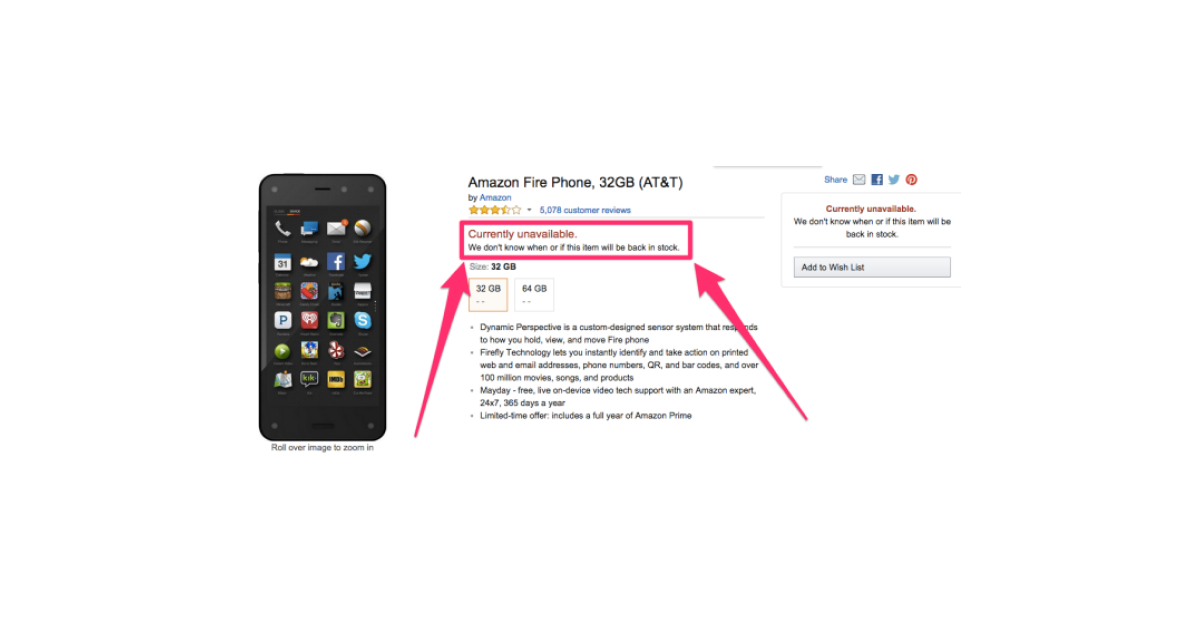Tap the Kik app icon on the phone
Image resolution: width=1200 pixels, height=630 pixels.
pyautogui.click(x=310, y=379)
